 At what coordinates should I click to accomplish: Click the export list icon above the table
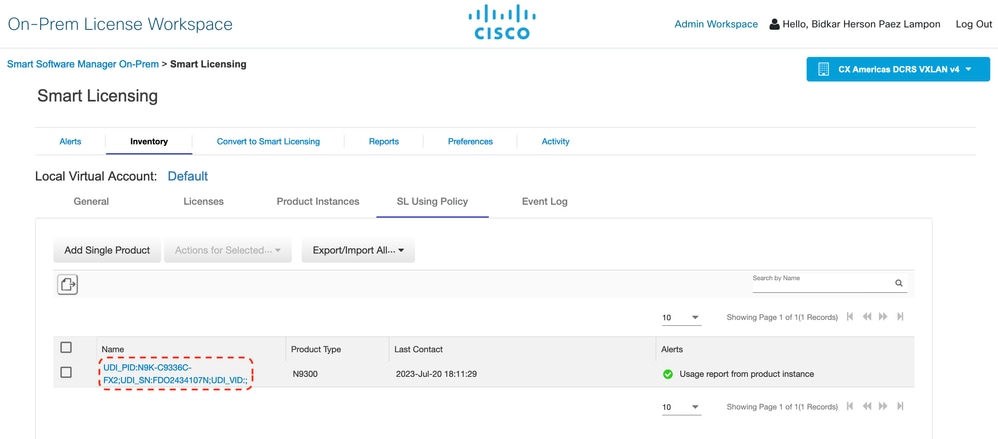67,284
